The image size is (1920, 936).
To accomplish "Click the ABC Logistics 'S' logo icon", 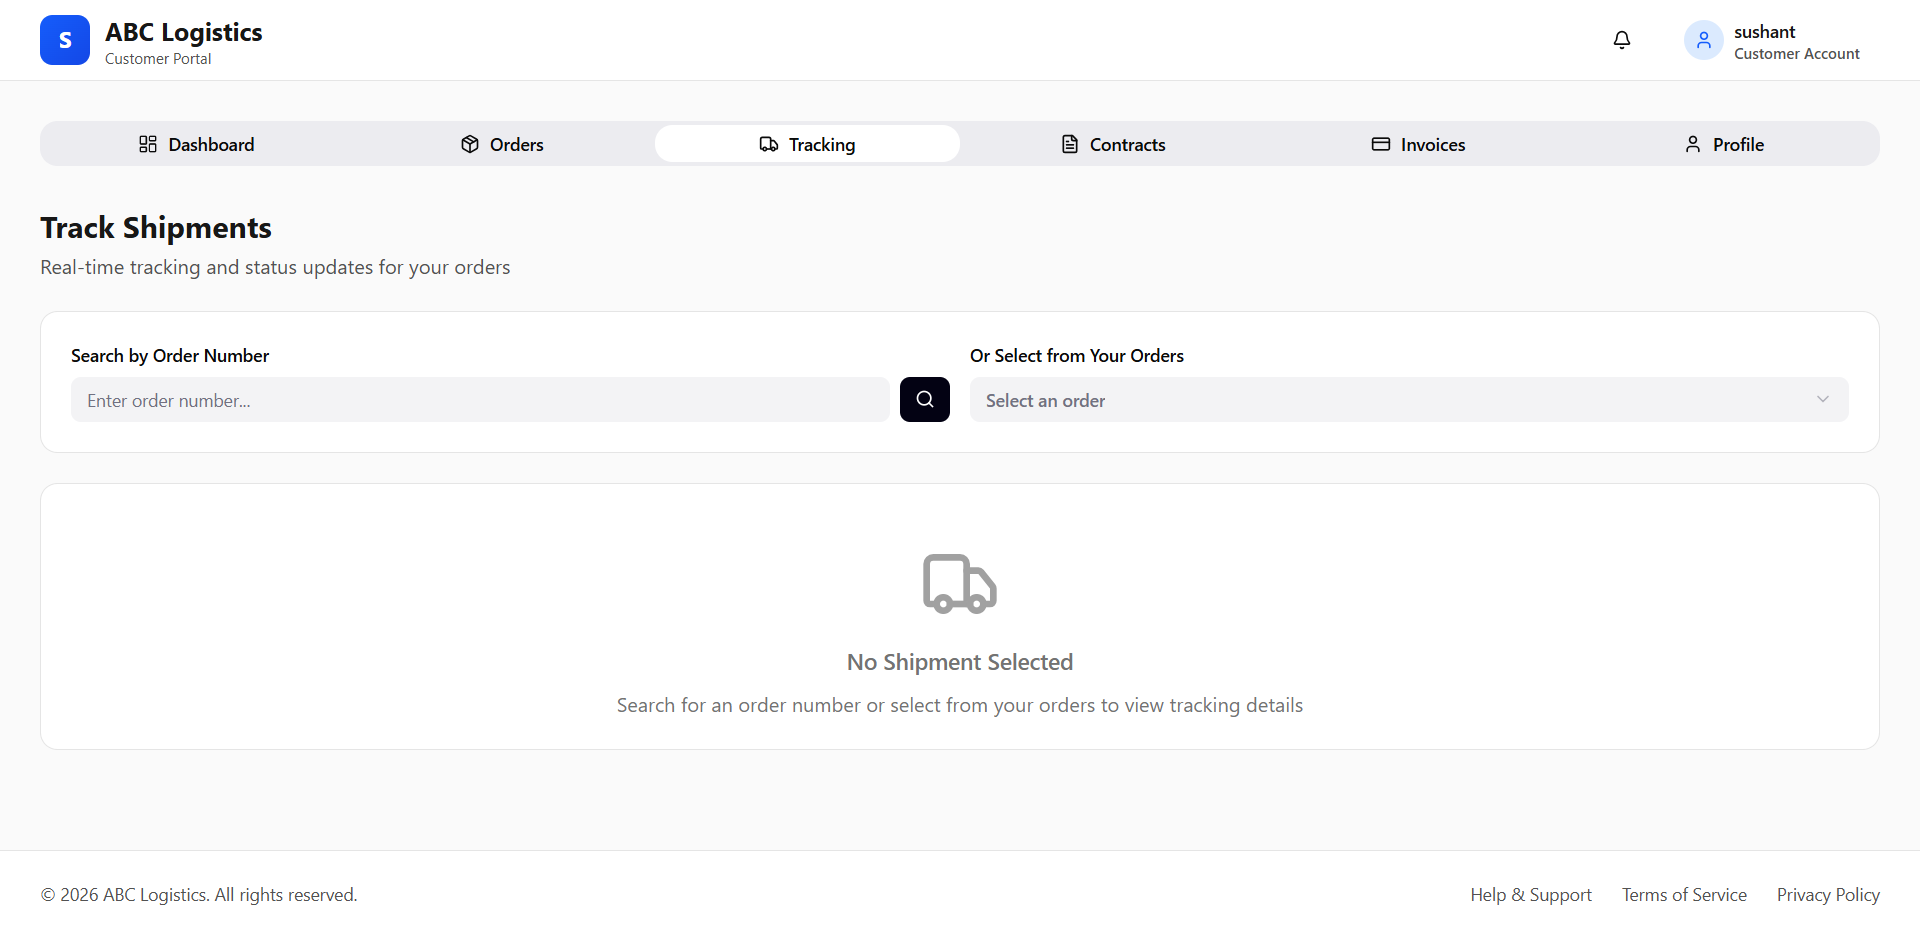I will 64,40.
